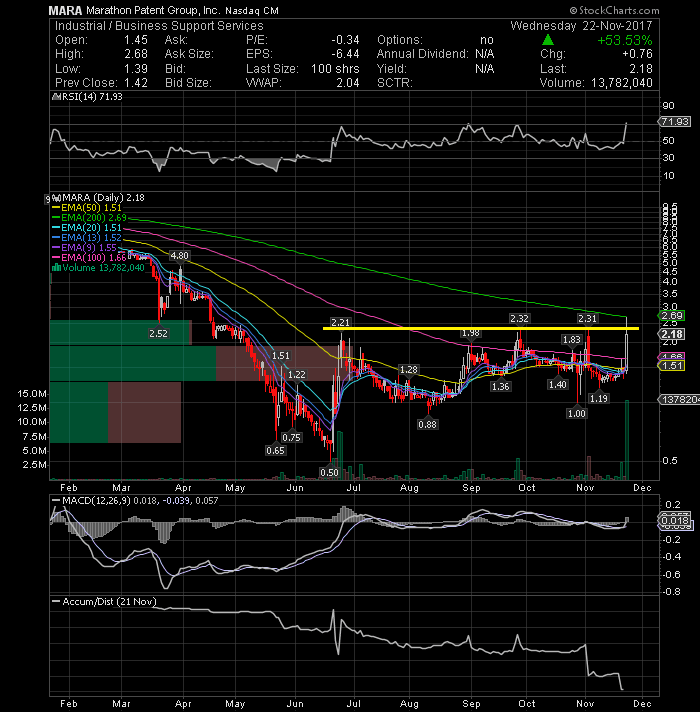Screen dimensions: 700x712
Task: Click the 13782040 volume right-axis tag
Action: click(x=679, y=399)
